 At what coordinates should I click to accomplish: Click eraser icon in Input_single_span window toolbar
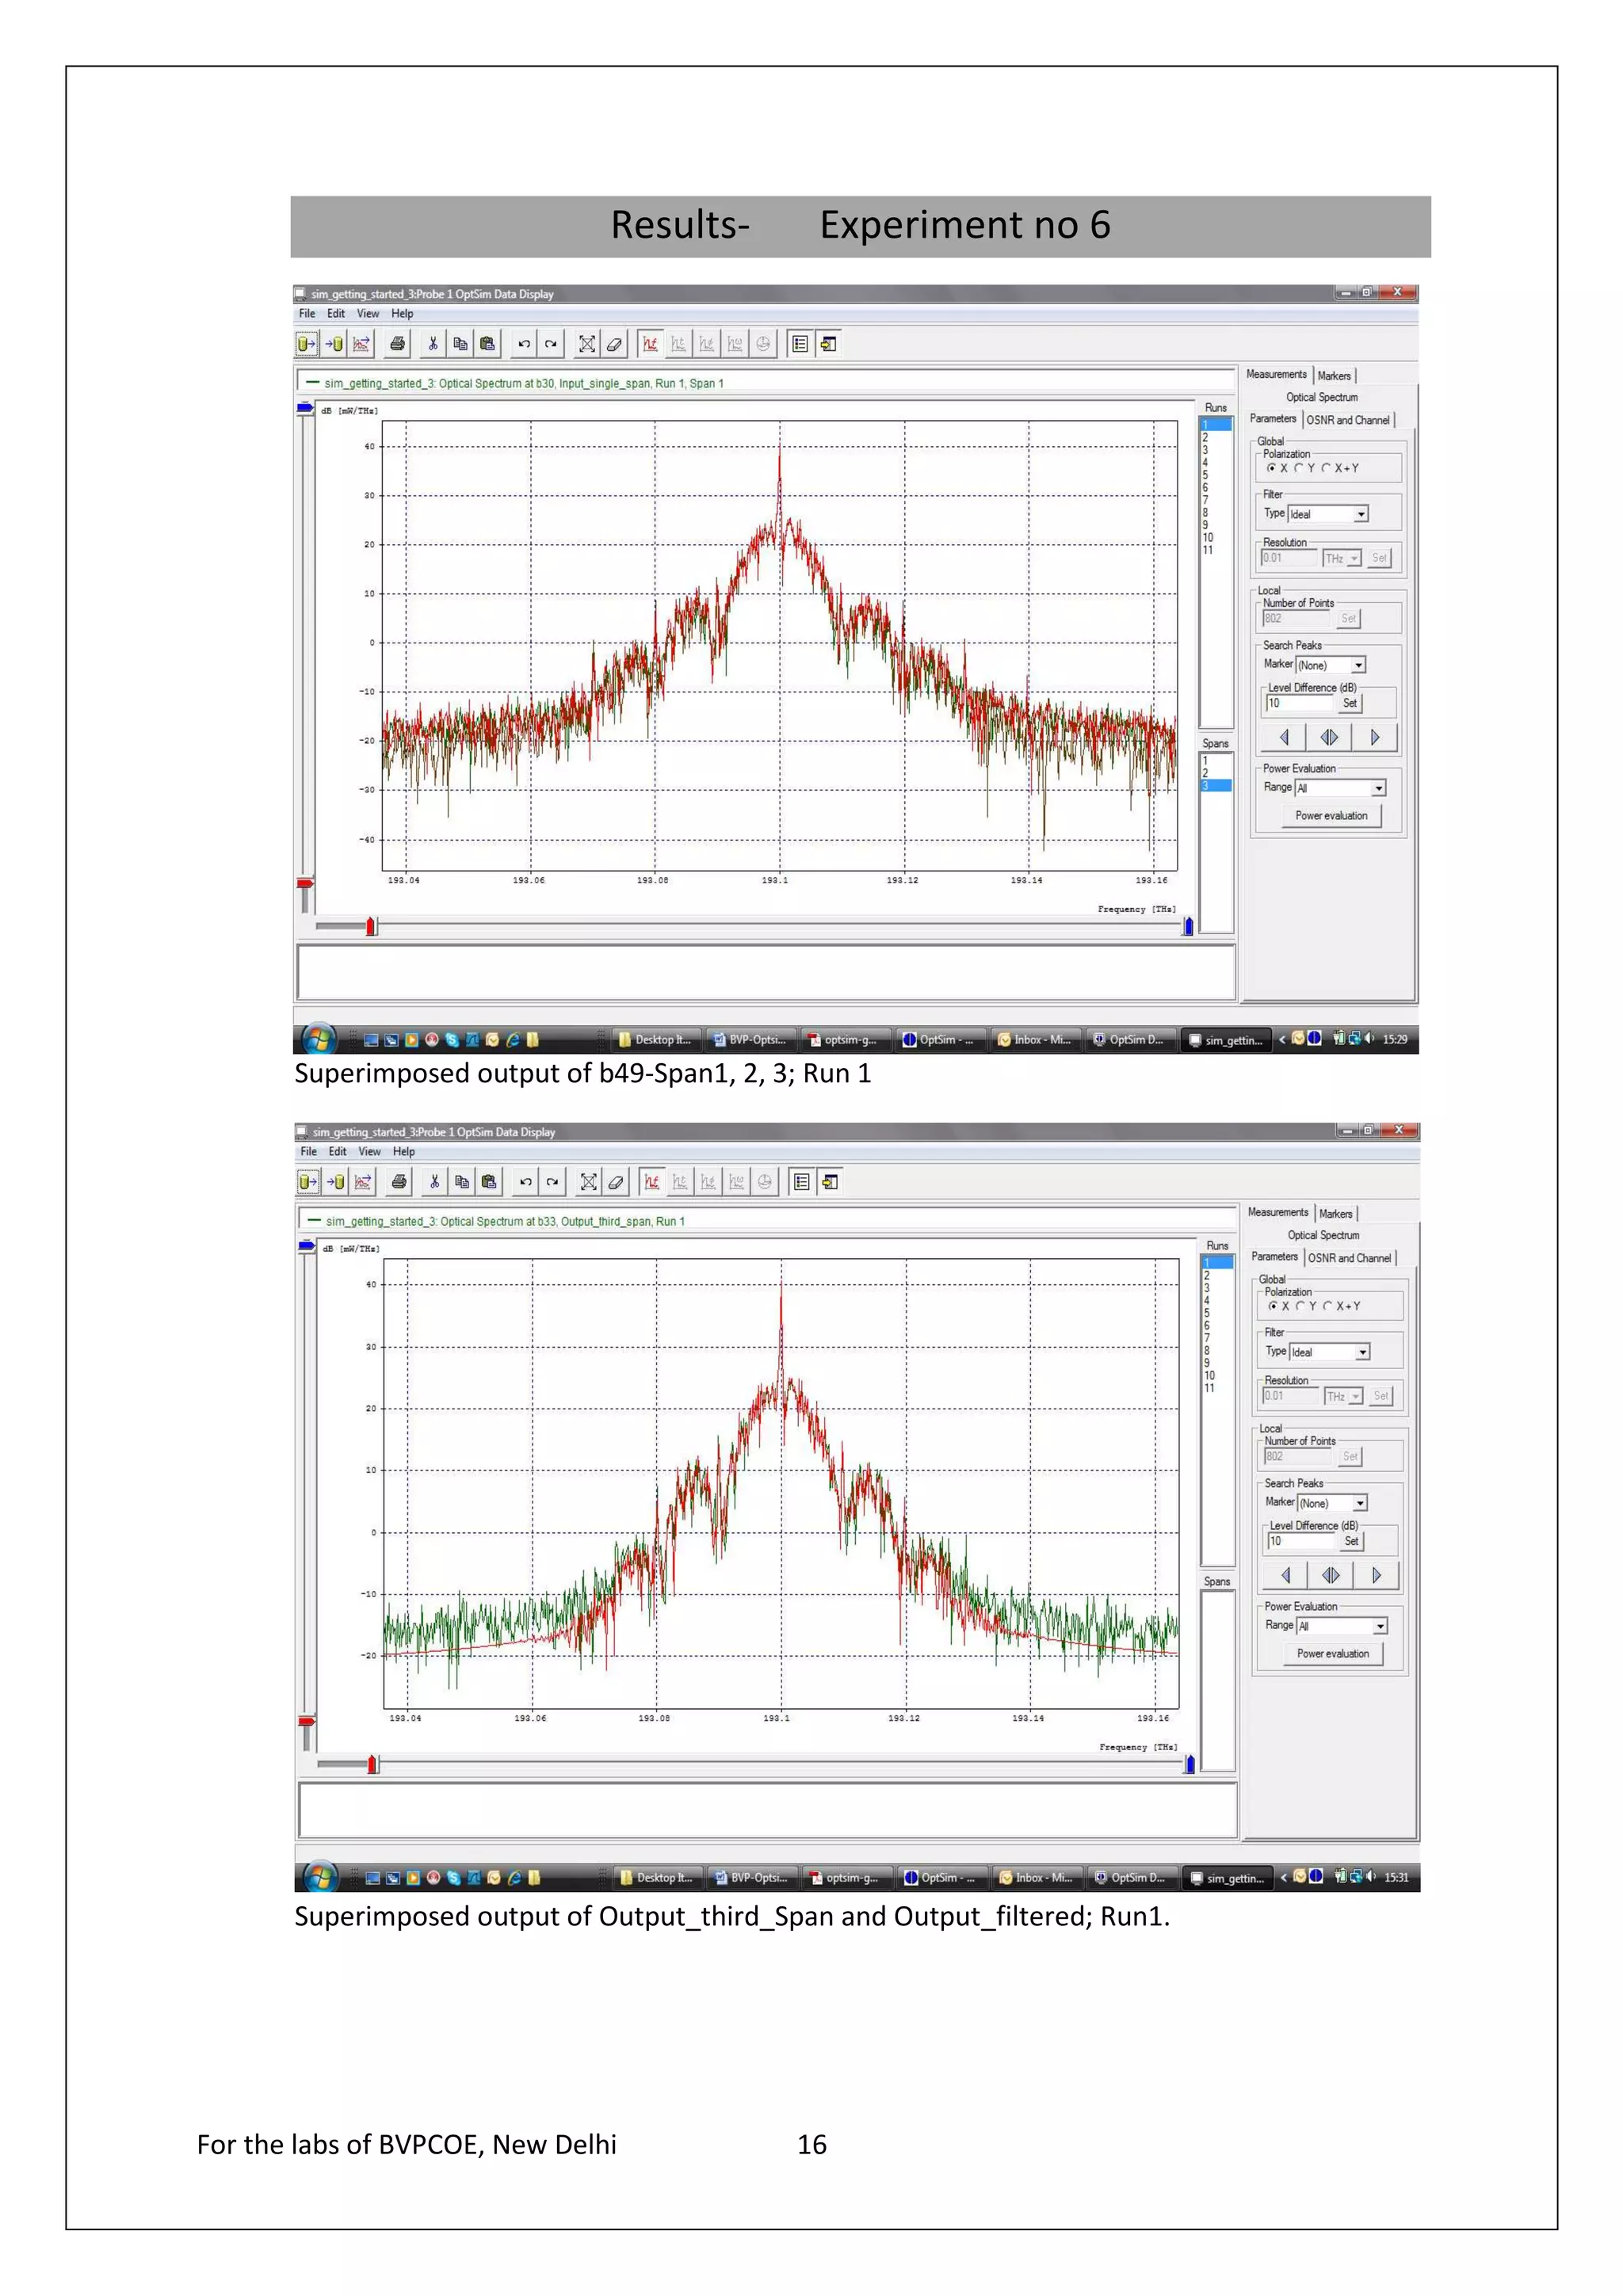tap(614, 344)
